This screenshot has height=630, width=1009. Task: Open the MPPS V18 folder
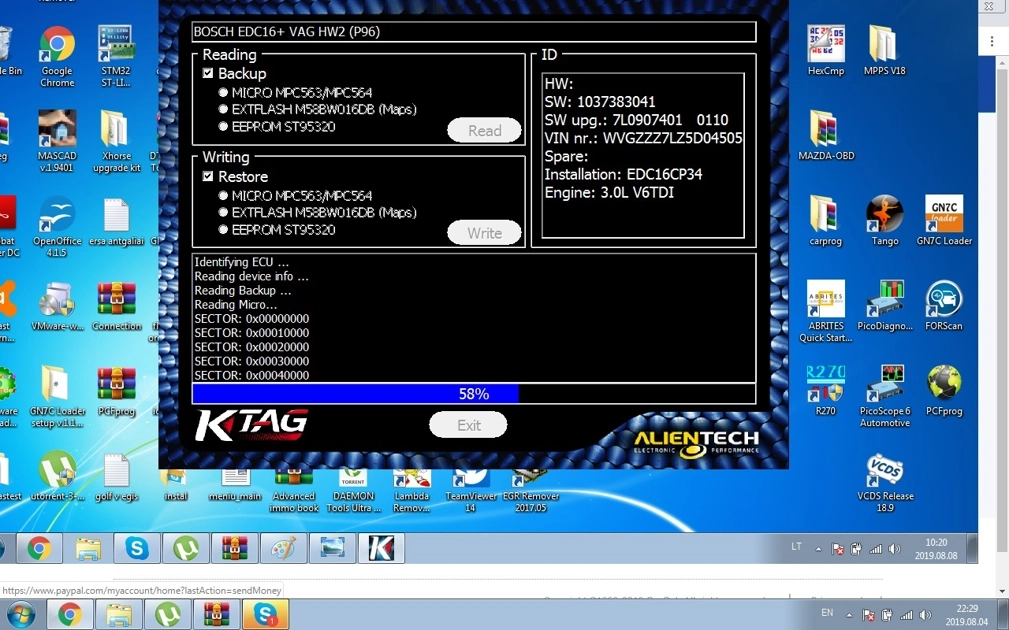pyautogui.click(x=884, y=50)
